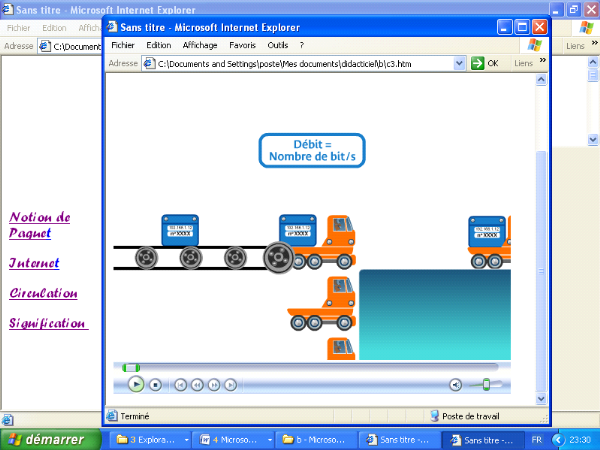Expand the Liens chevron in front window
The width and height of the screenshot is (600, 450).
tap(543, 60)
